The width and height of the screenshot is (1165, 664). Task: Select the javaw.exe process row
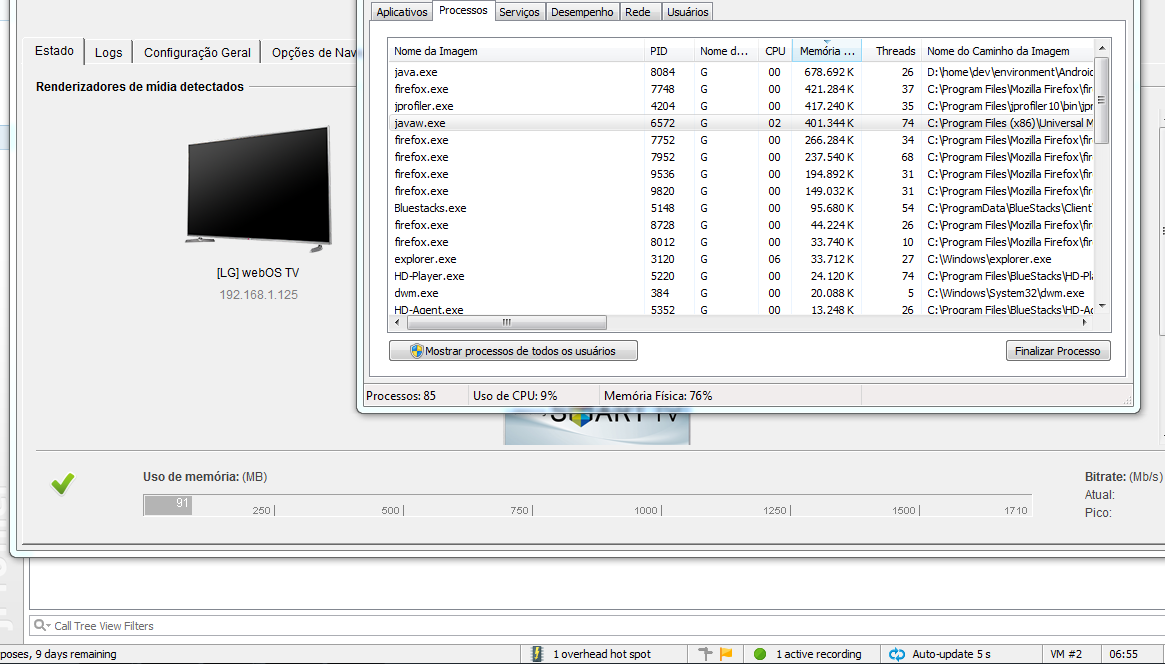pos(600,122)
